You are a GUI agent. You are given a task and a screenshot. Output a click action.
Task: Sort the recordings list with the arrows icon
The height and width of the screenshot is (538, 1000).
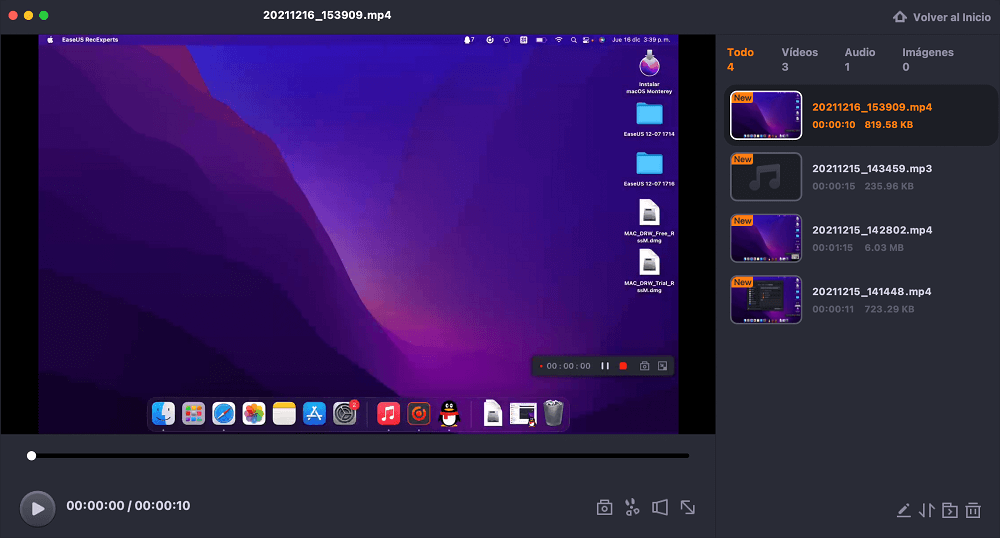coord(927,510)
